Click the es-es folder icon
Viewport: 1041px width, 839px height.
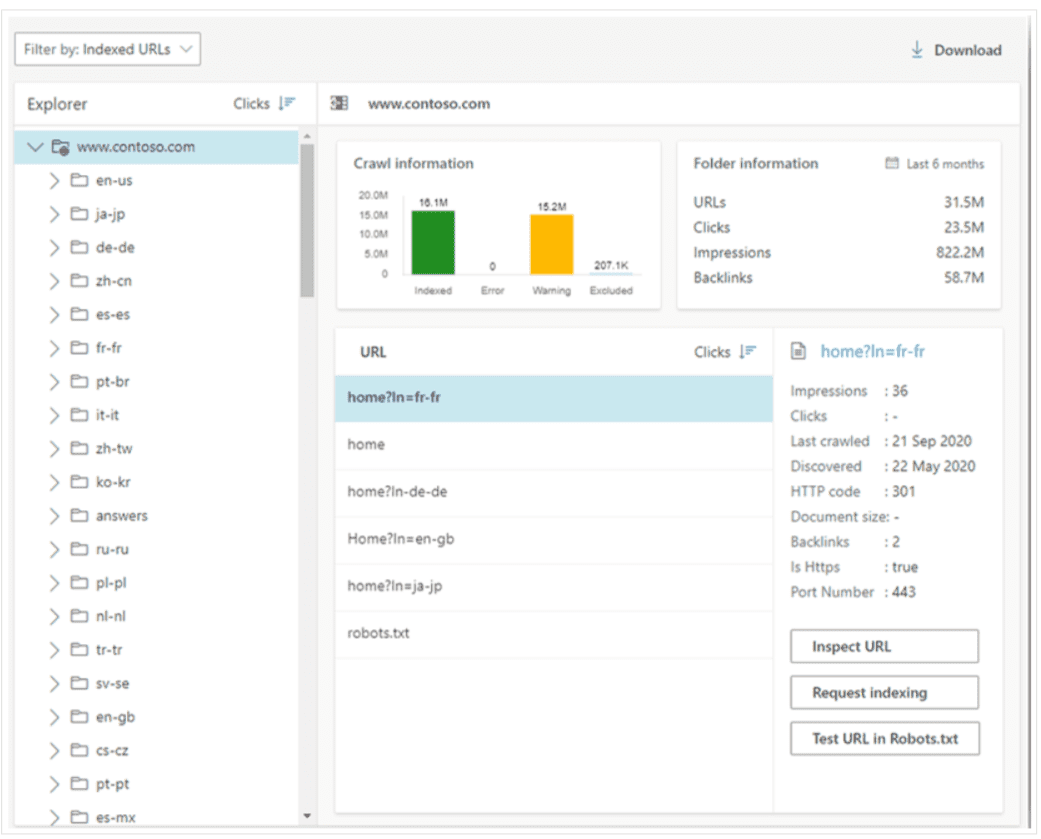click(x=80, y=314)
